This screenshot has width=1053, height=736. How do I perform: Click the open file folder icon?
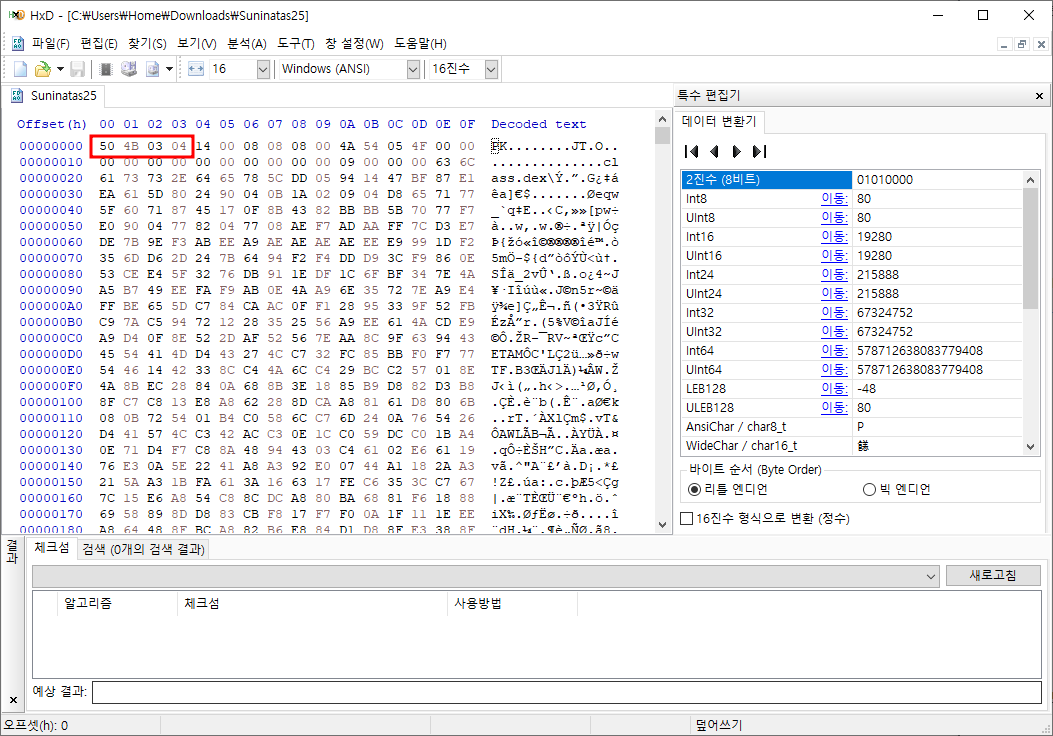click(42, 69)
